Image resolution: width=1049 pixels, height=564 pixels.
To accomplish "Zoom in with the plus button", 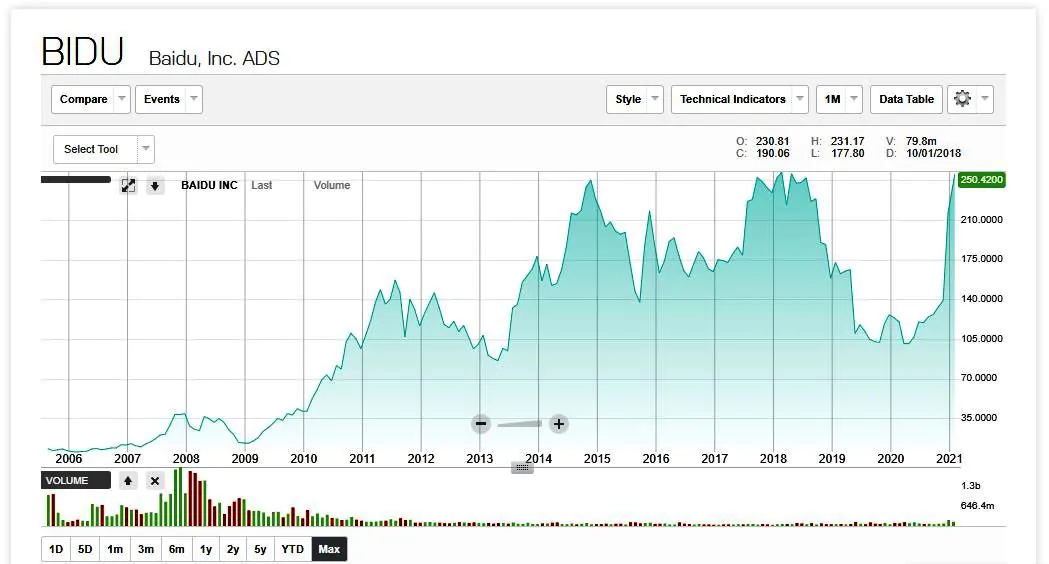I will tap(559, 424).
